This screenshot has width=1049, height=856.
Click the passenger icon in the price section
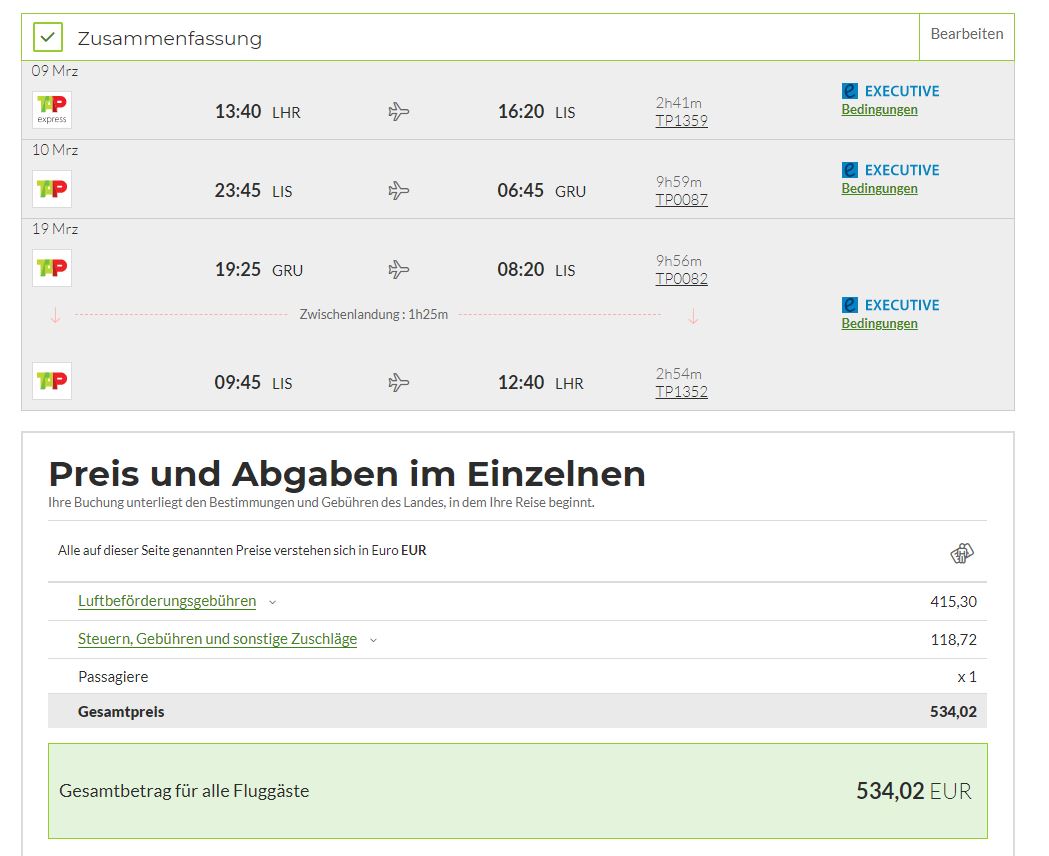pos(962,553)
